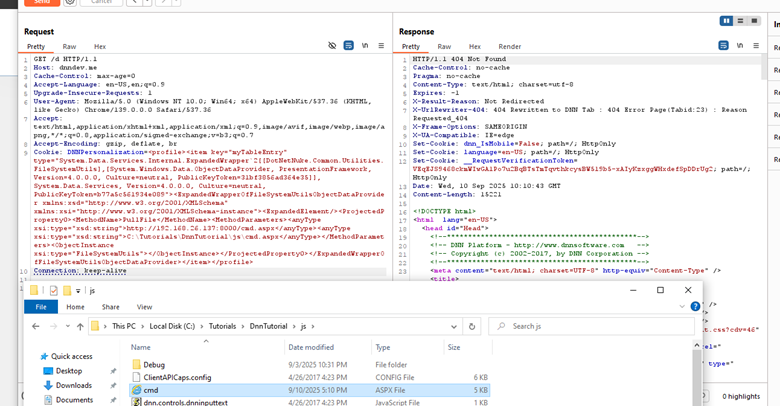Select the cmd ASPX file

(x=151, y=390)
